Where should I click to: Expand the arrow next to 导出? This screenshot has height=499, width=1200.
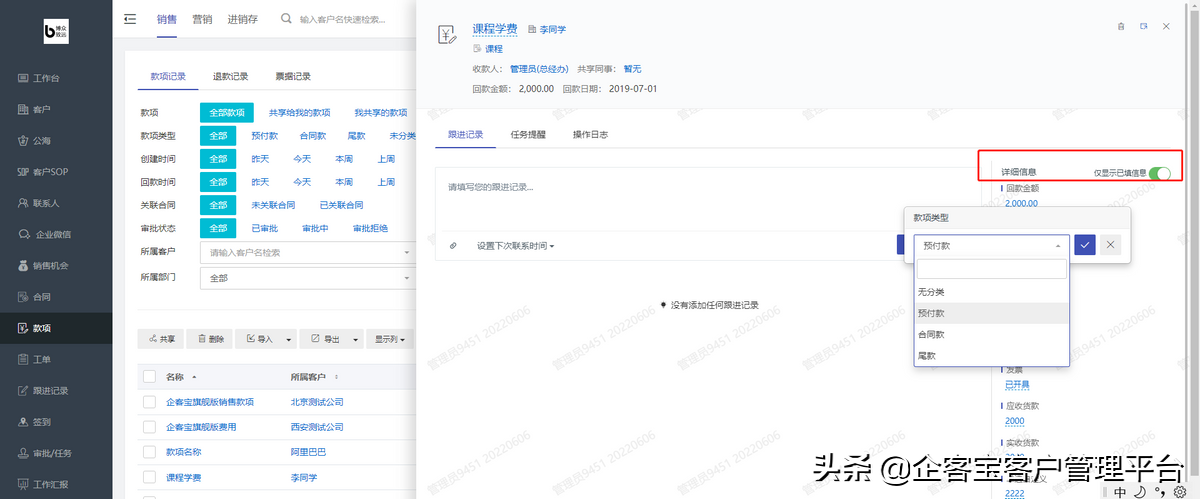click(355, 339)
